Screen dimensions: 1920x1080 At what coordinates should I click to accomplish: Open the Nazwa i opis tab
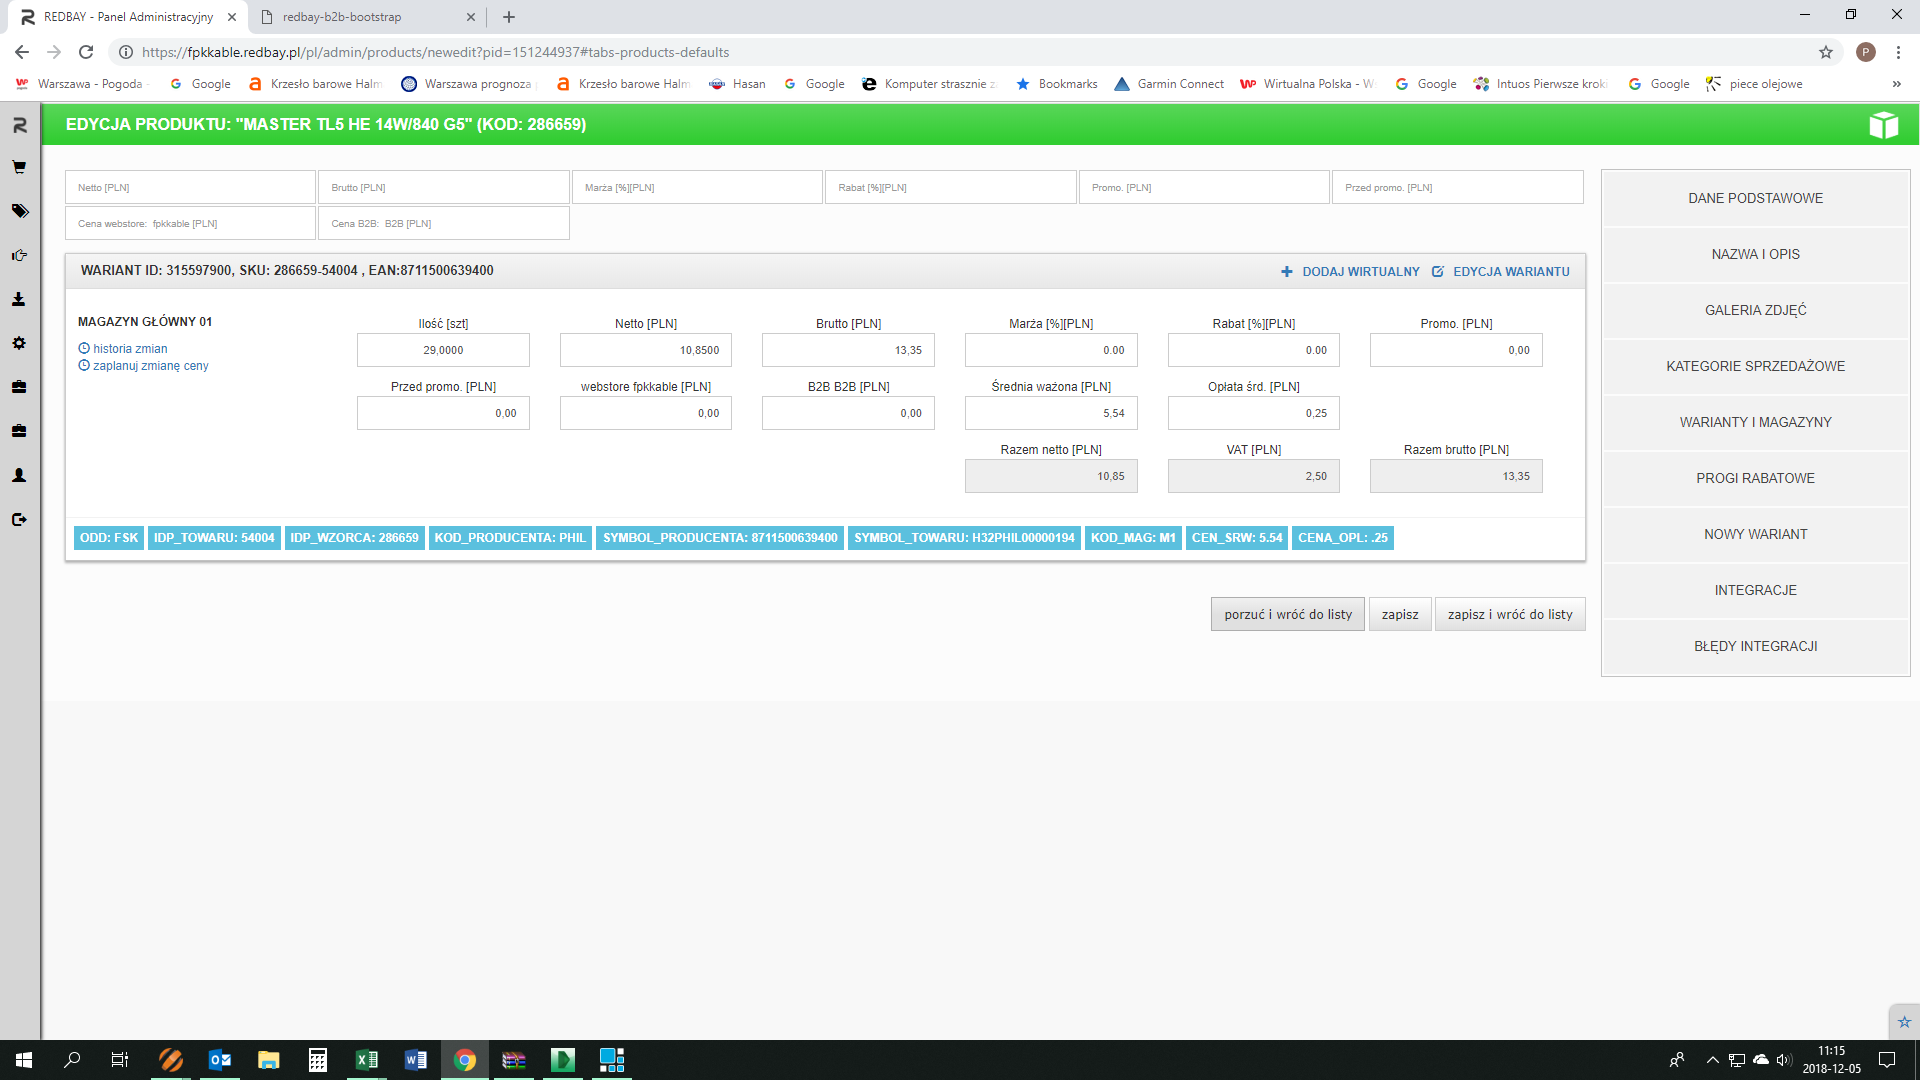(x=1755, y=254)
